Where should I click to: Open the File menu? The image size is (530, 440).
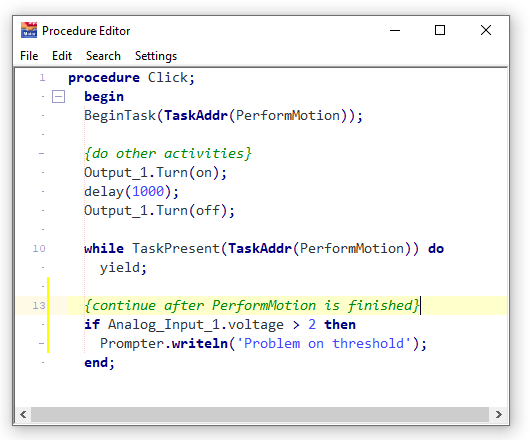pos(29,56)
